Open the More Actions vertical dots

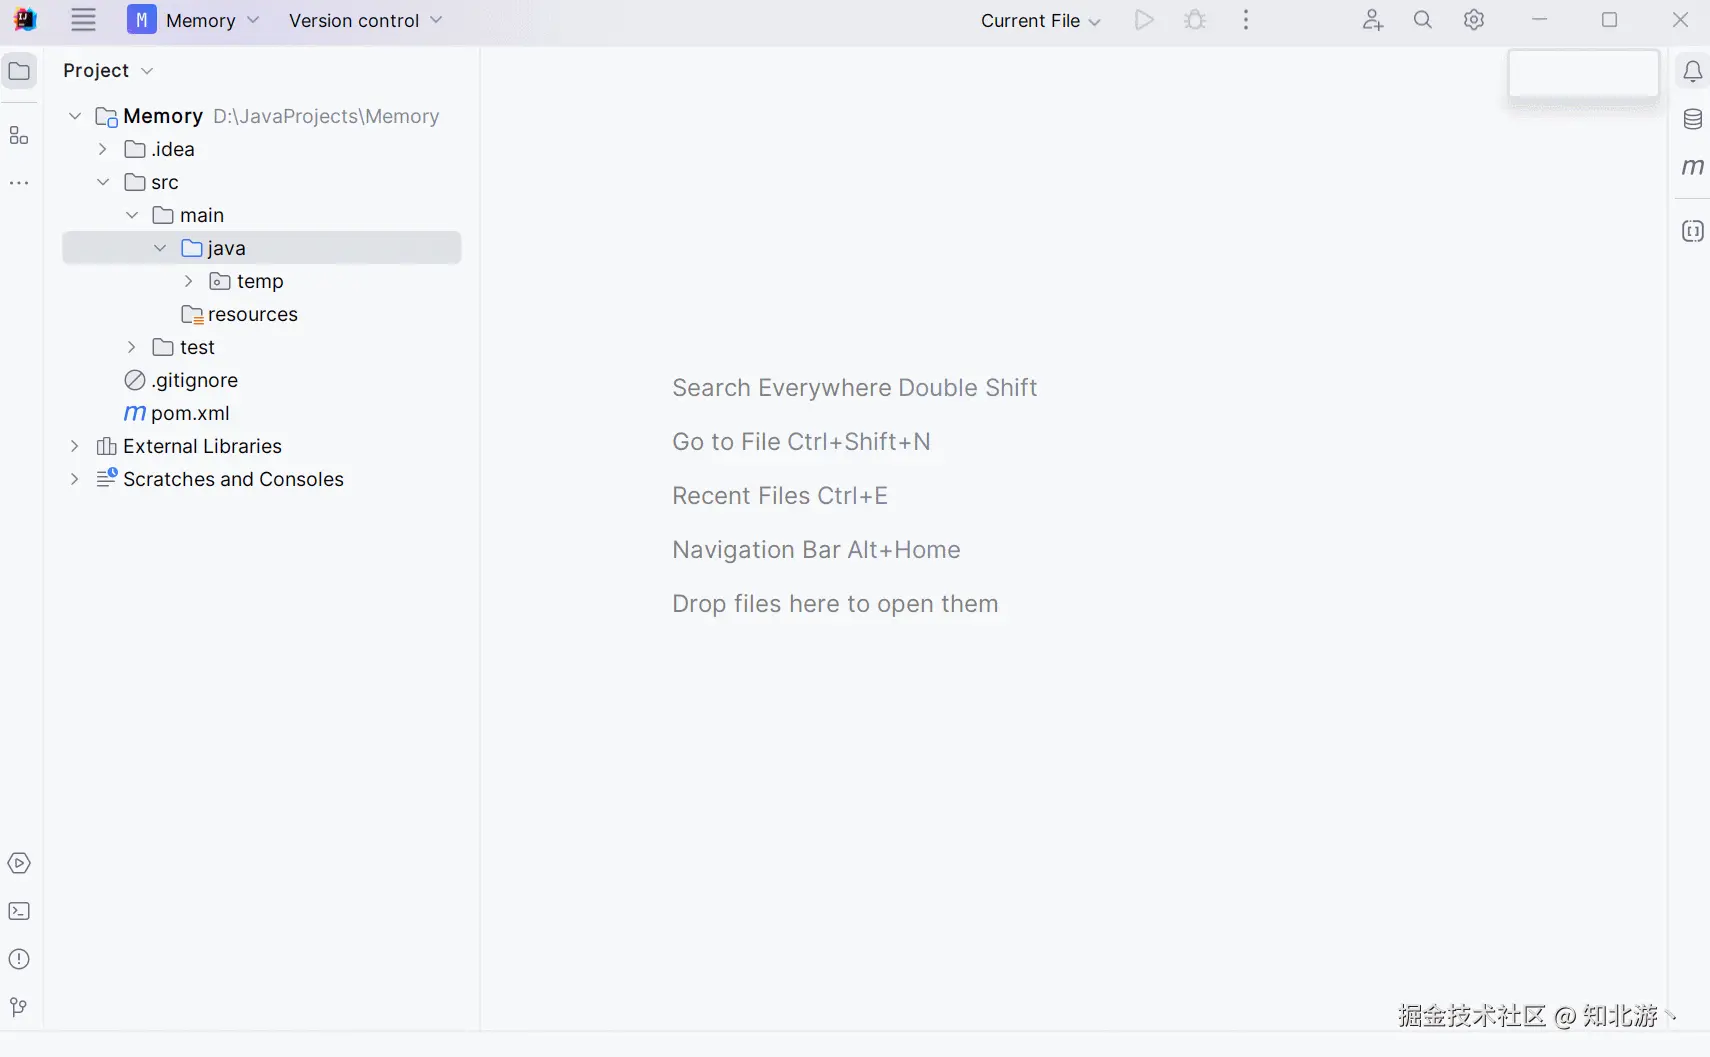[1246, 20]
